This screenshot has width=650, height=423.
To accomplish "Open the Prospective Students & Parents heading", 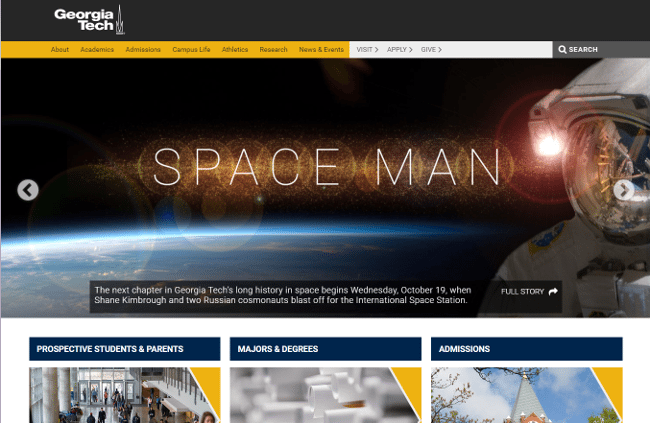I will click(x=125, y=349).
